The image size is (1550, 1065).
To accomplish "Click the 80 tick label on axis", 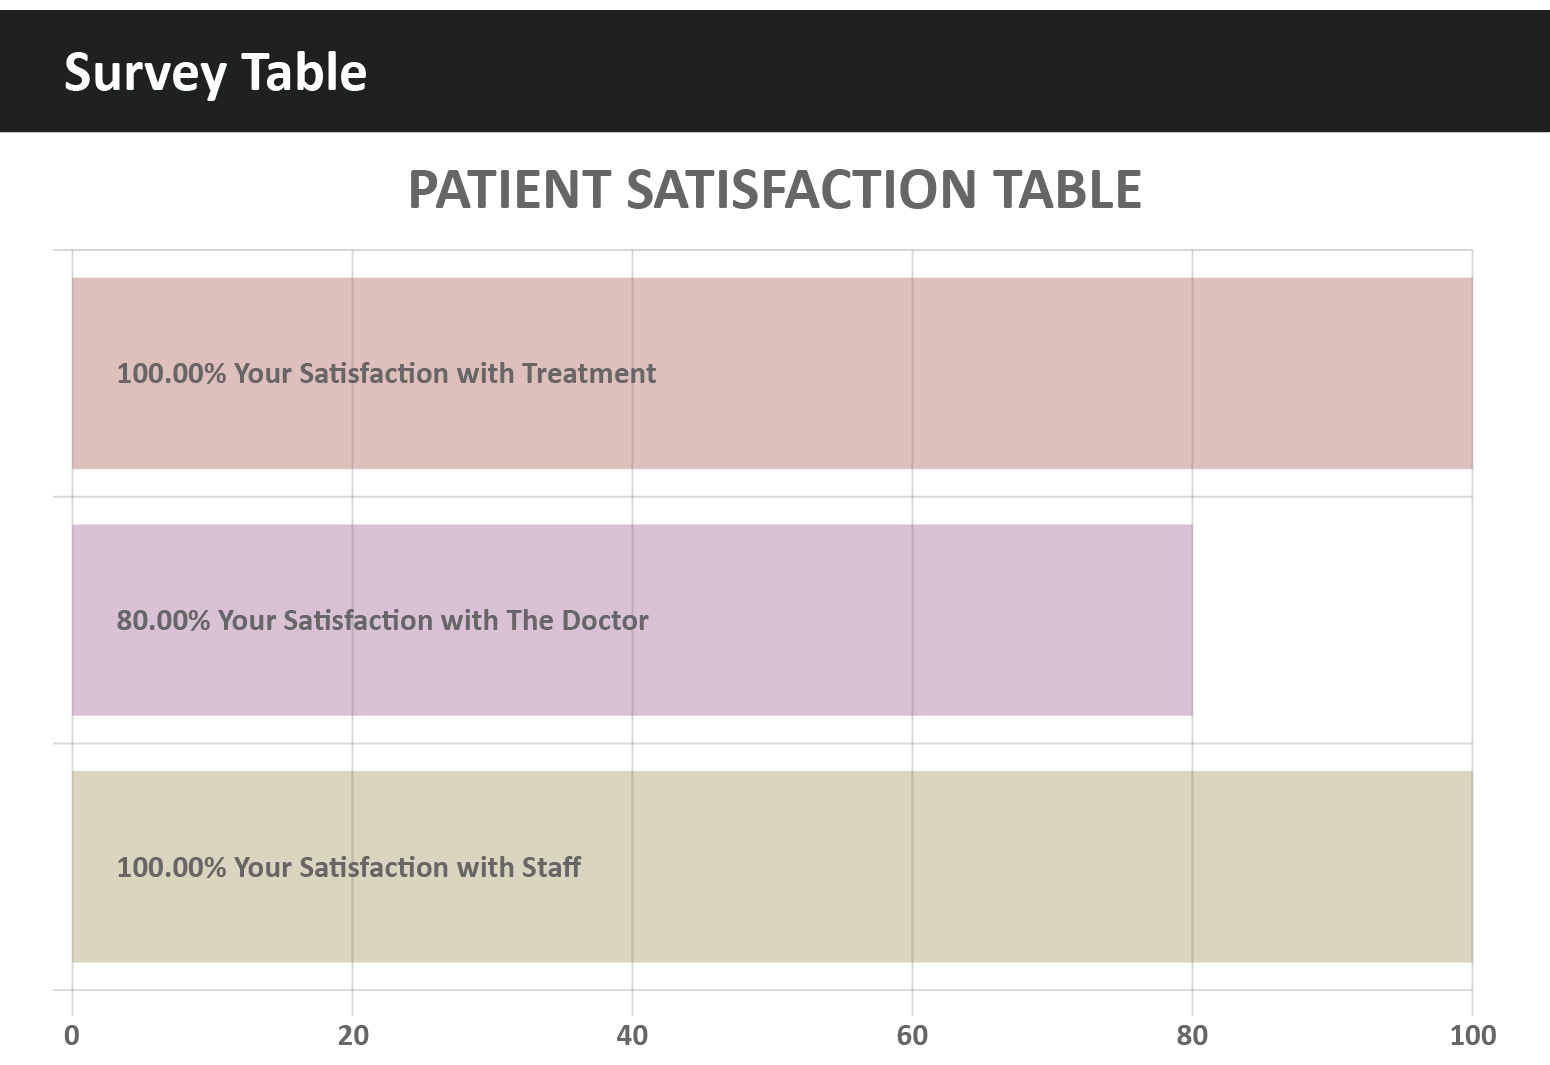I will [1192, 1035].
